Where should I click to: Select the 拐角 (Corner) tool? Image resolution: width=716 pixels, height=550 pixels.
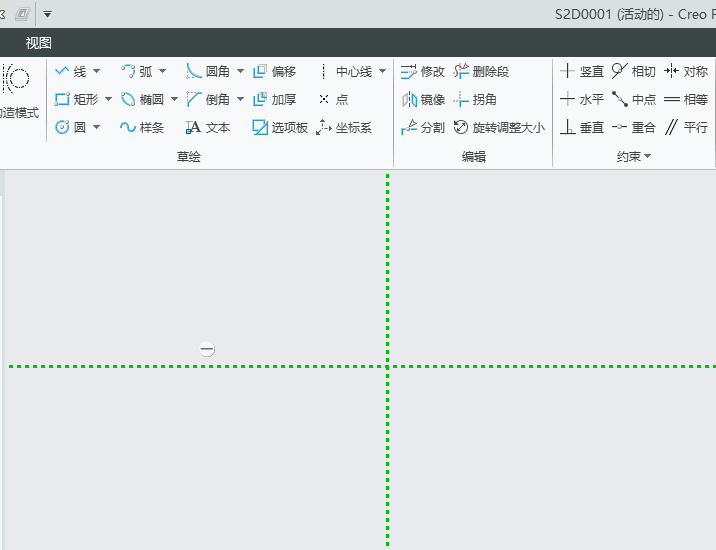click(475, 99)
